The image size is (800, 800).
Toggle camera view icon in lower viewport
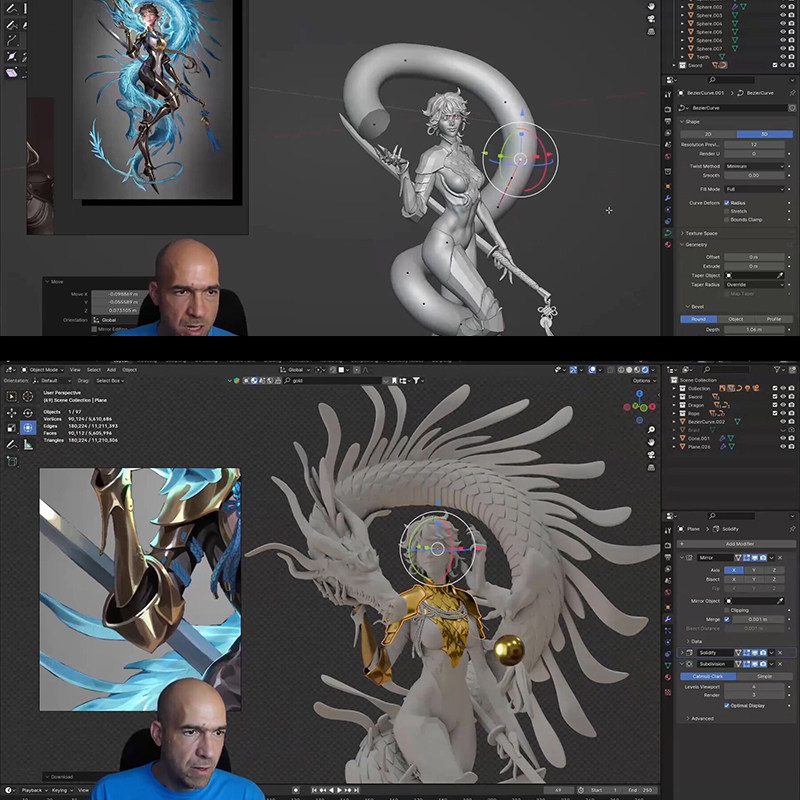(x=651, y=455)
